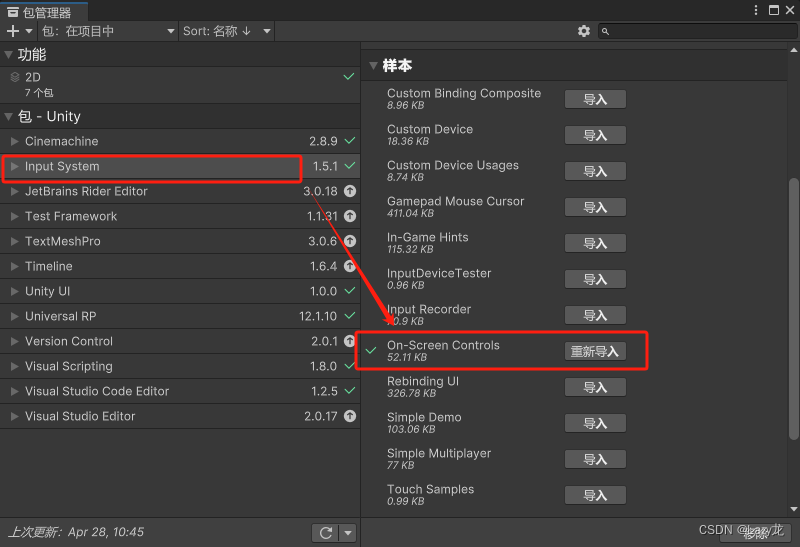This screenshot has width=800, height=547.
Task: Import the Rebinding UI sample
Action: click(595, 387)
